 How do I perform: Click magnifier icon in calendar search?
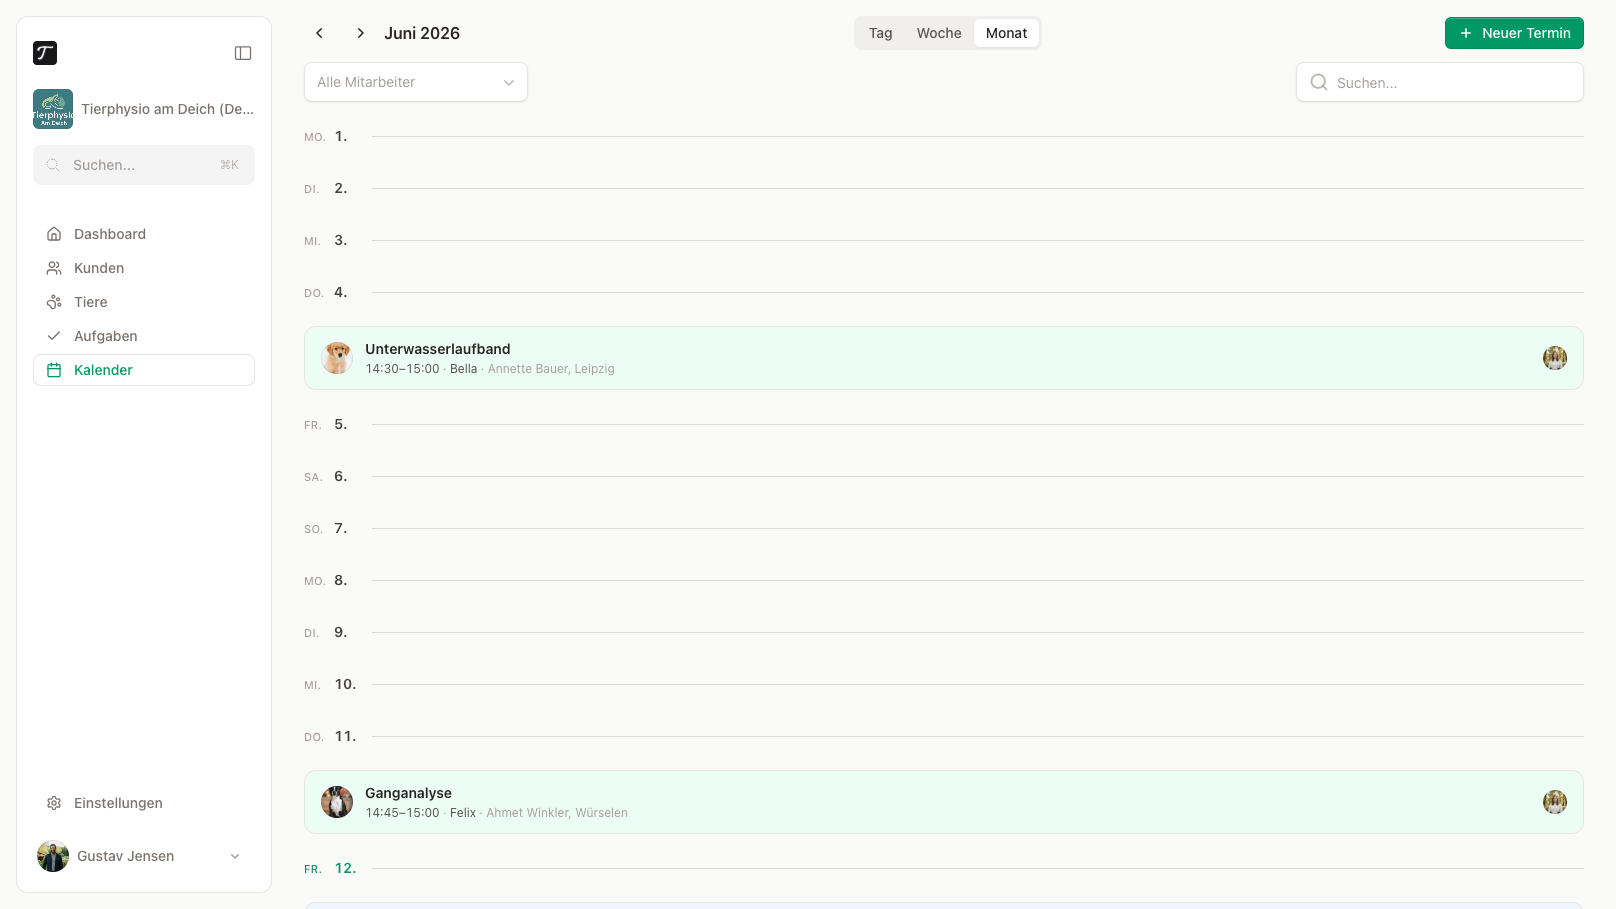tap(1319, 82)
